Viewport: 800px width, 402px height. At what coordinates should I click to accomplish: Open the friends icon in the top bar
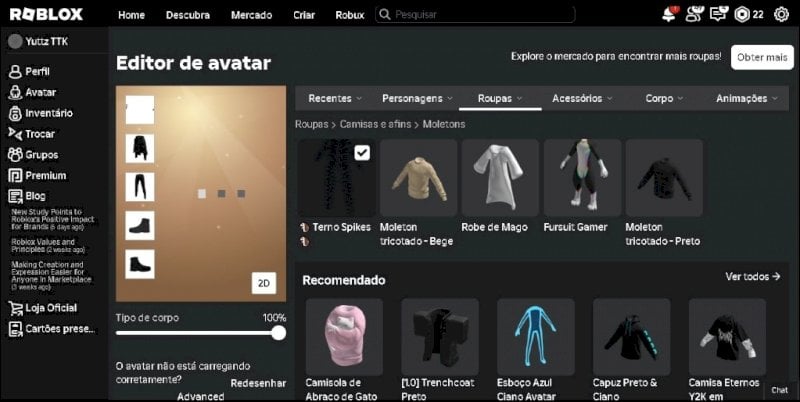pyautogui.click(x=694, y=14)
